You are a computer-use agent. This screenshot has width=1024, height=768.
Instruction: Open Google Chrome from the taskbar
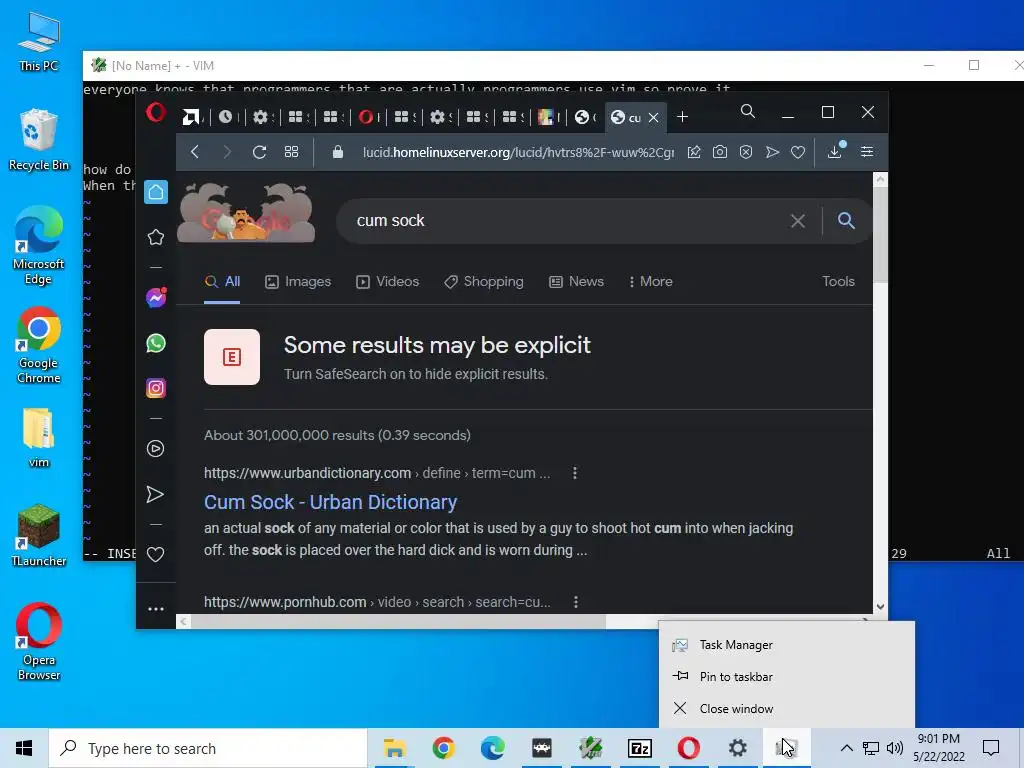[443, 748]
